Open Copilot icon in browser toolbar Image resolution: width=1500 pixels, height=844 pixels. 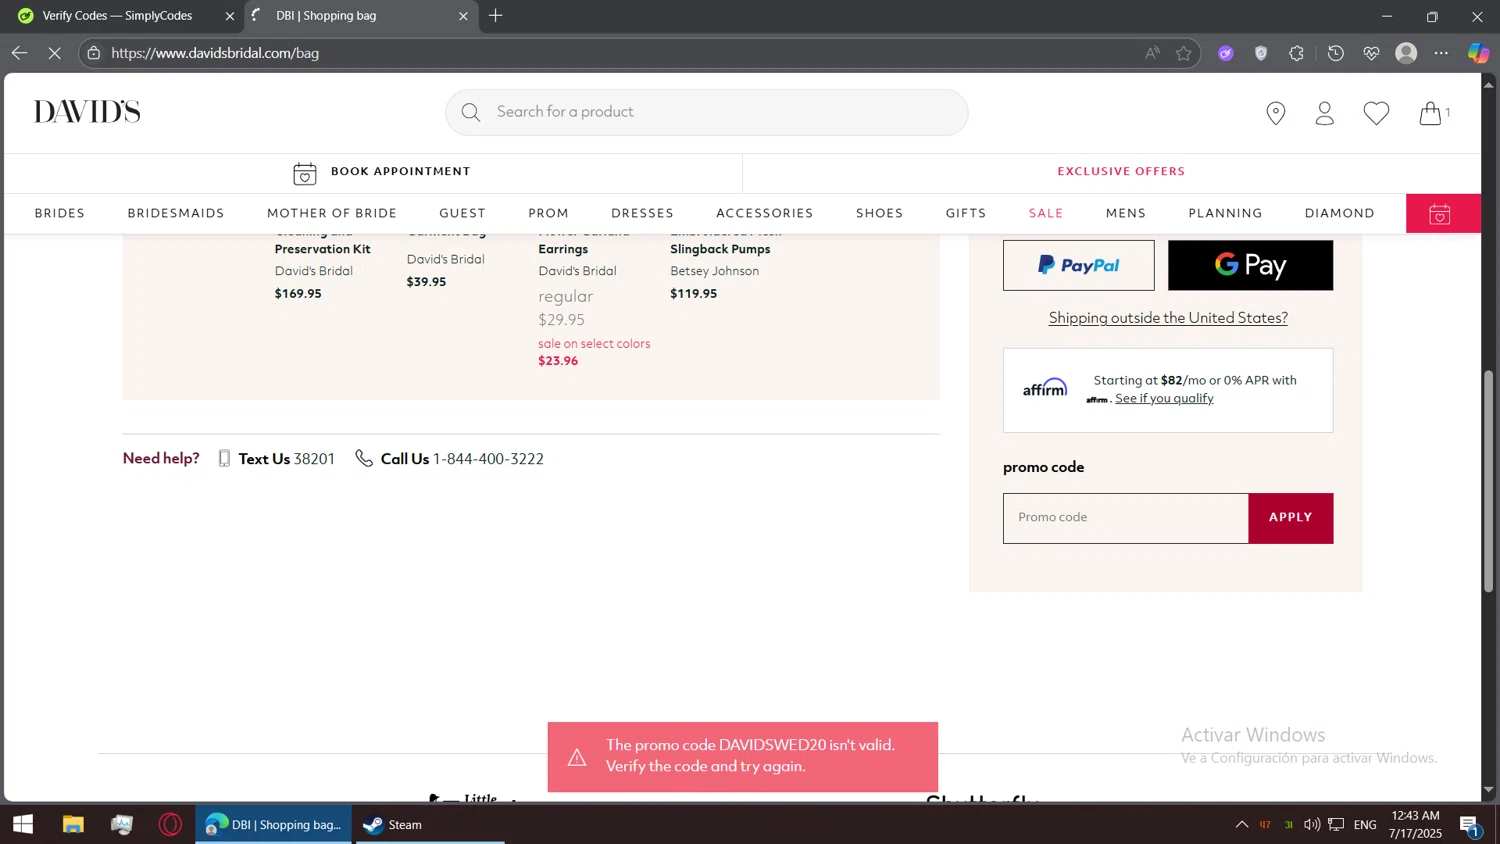click(1478, 53)
